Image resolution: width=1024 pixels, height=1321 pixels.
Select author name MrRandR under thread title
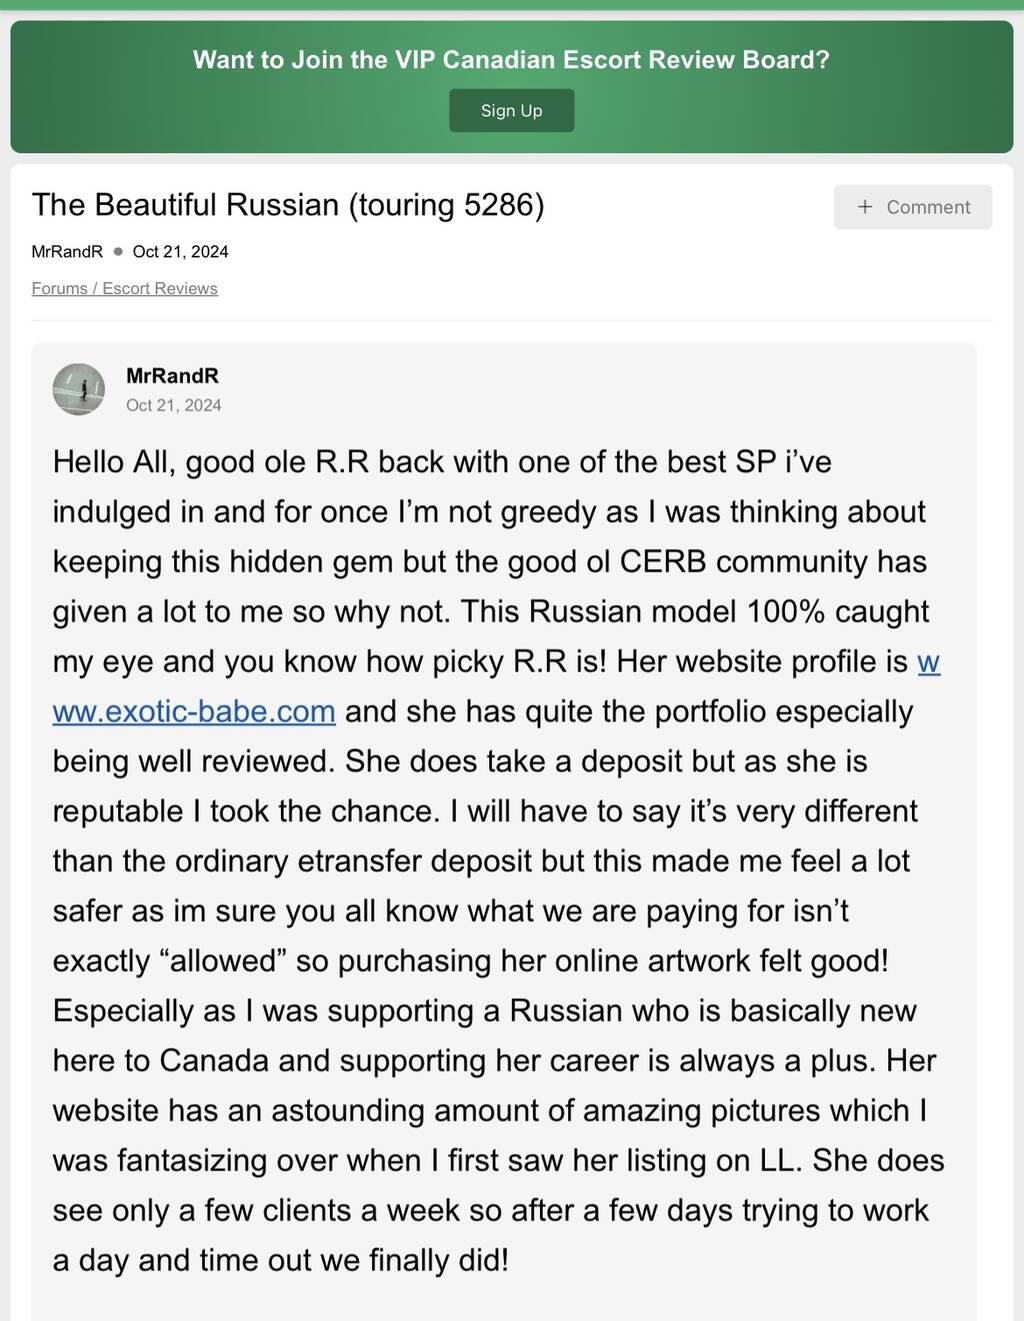coord(67,252)
